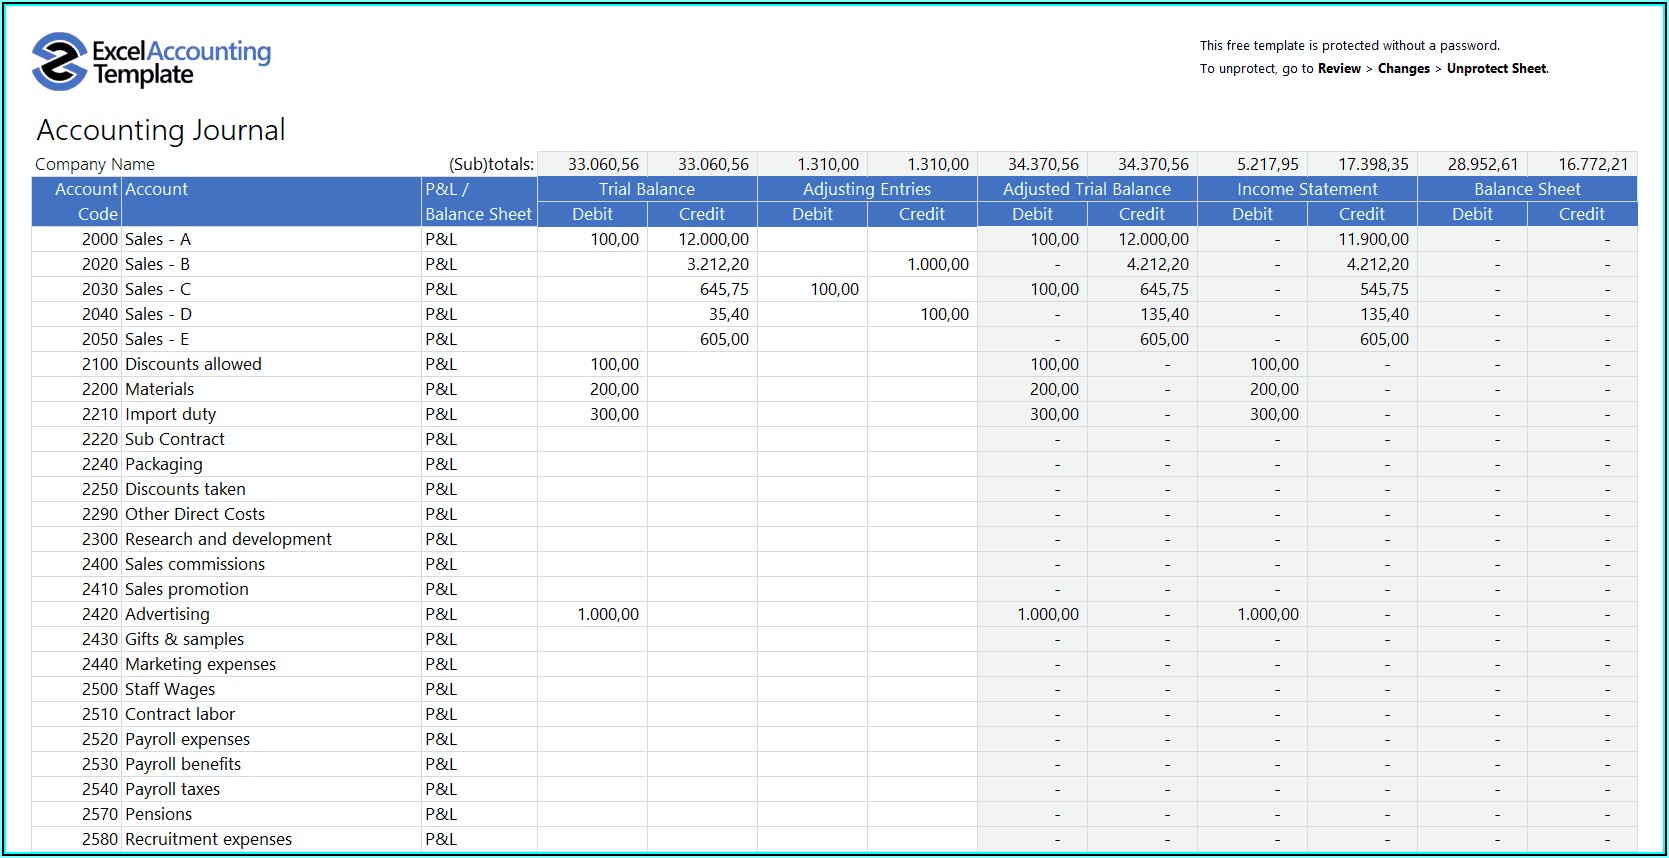The width and height of the screenshot is (1669, 858).
Task: Click the Income Statement group header
Action: click(x=1306, y=189)
